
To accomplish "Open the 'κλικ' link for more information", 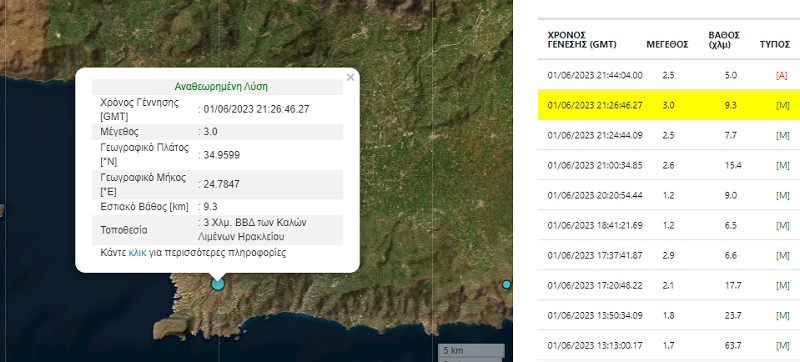I will point(137,252).
